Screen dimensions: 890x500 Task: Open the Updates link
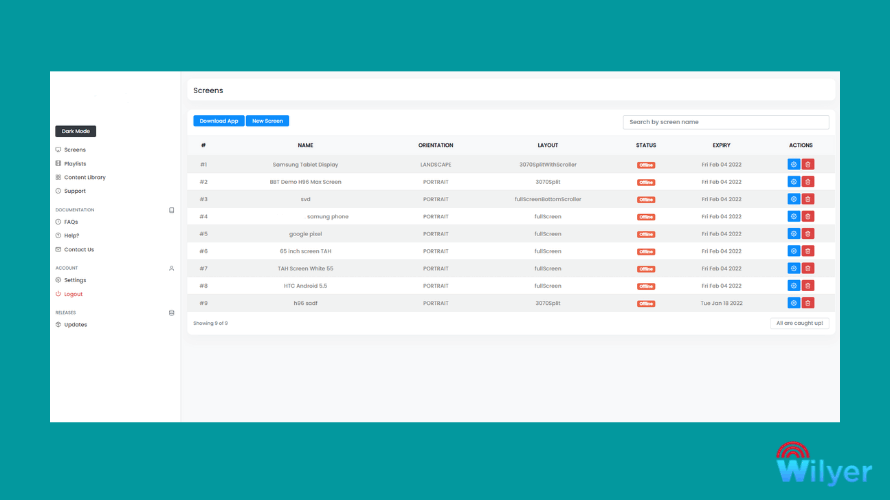pyautogui.click(x=75, y=325)
